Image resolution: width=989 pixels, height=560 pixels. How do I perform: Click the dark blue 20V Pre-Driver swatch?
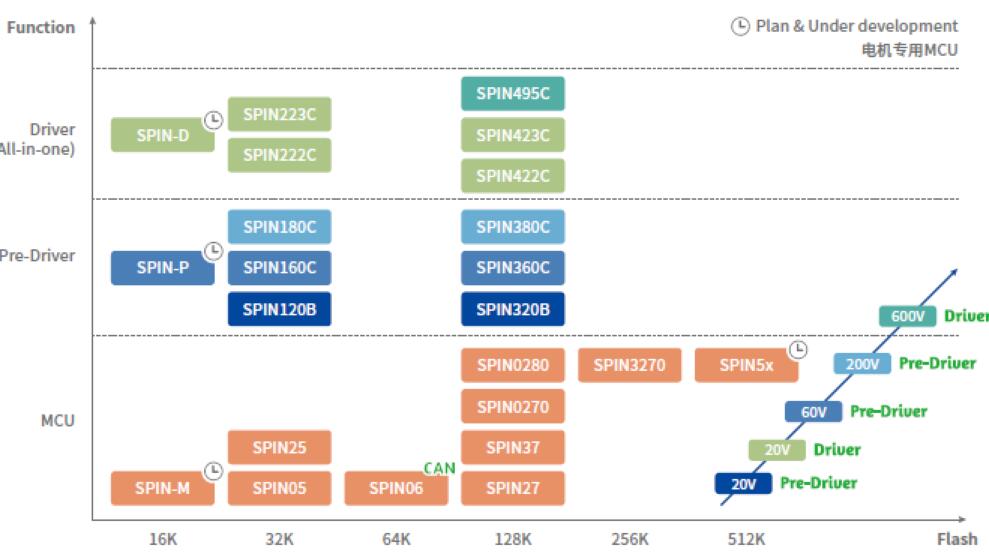tap(743, 483)
